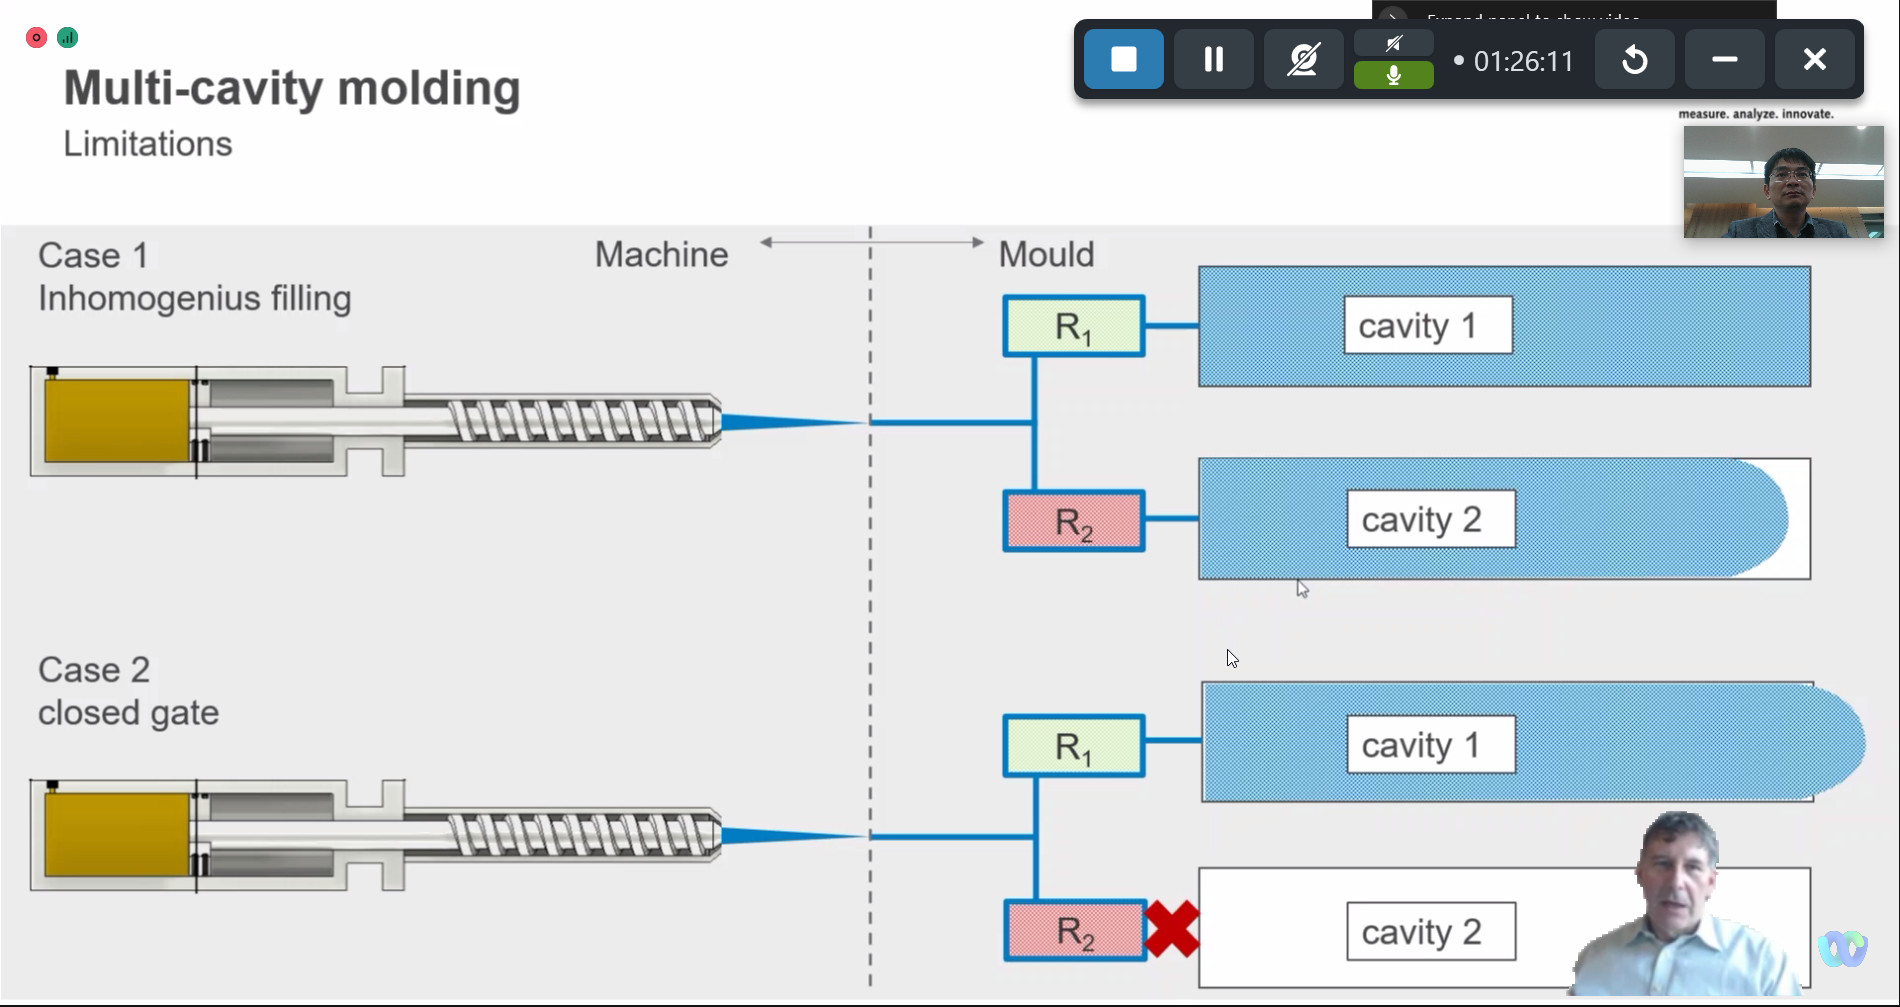
Task: Toggle the crossed-out webcam button
Action: pos(1303,60)
